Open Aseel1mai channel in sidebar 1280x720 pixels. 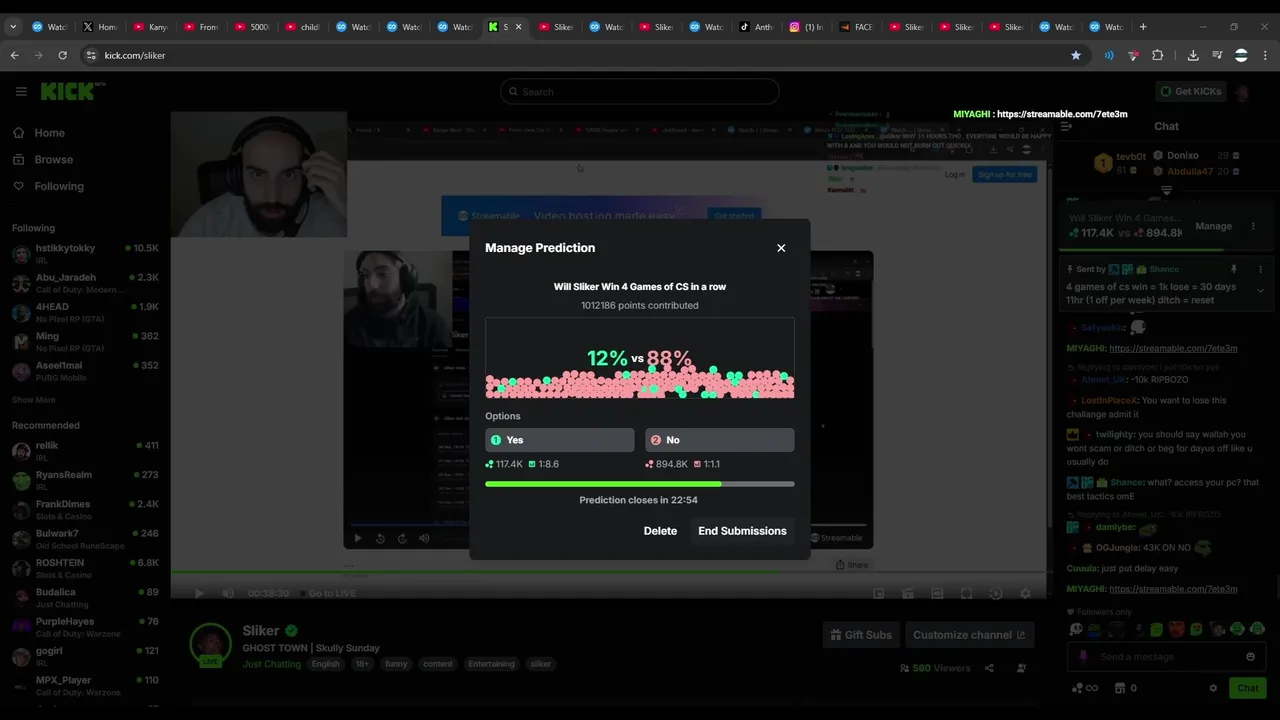tap(85, 370)
